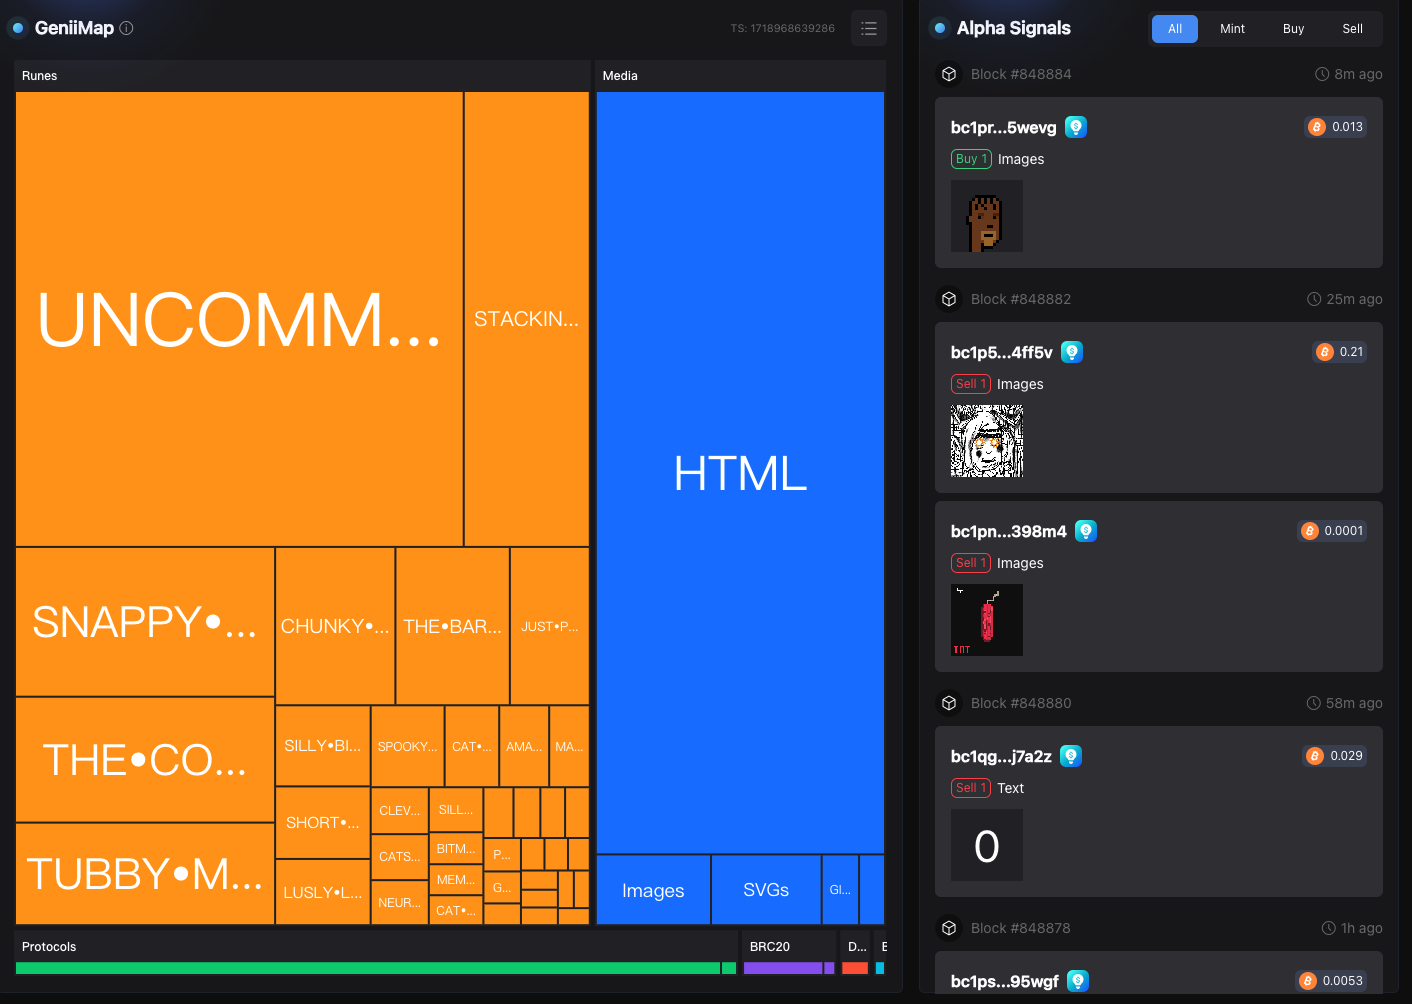Filter Alpha Signals by Buy
Image resolution: width=1412 pixels, height=1004 pixels.
pyautogui.click(x=1293, y=29)
